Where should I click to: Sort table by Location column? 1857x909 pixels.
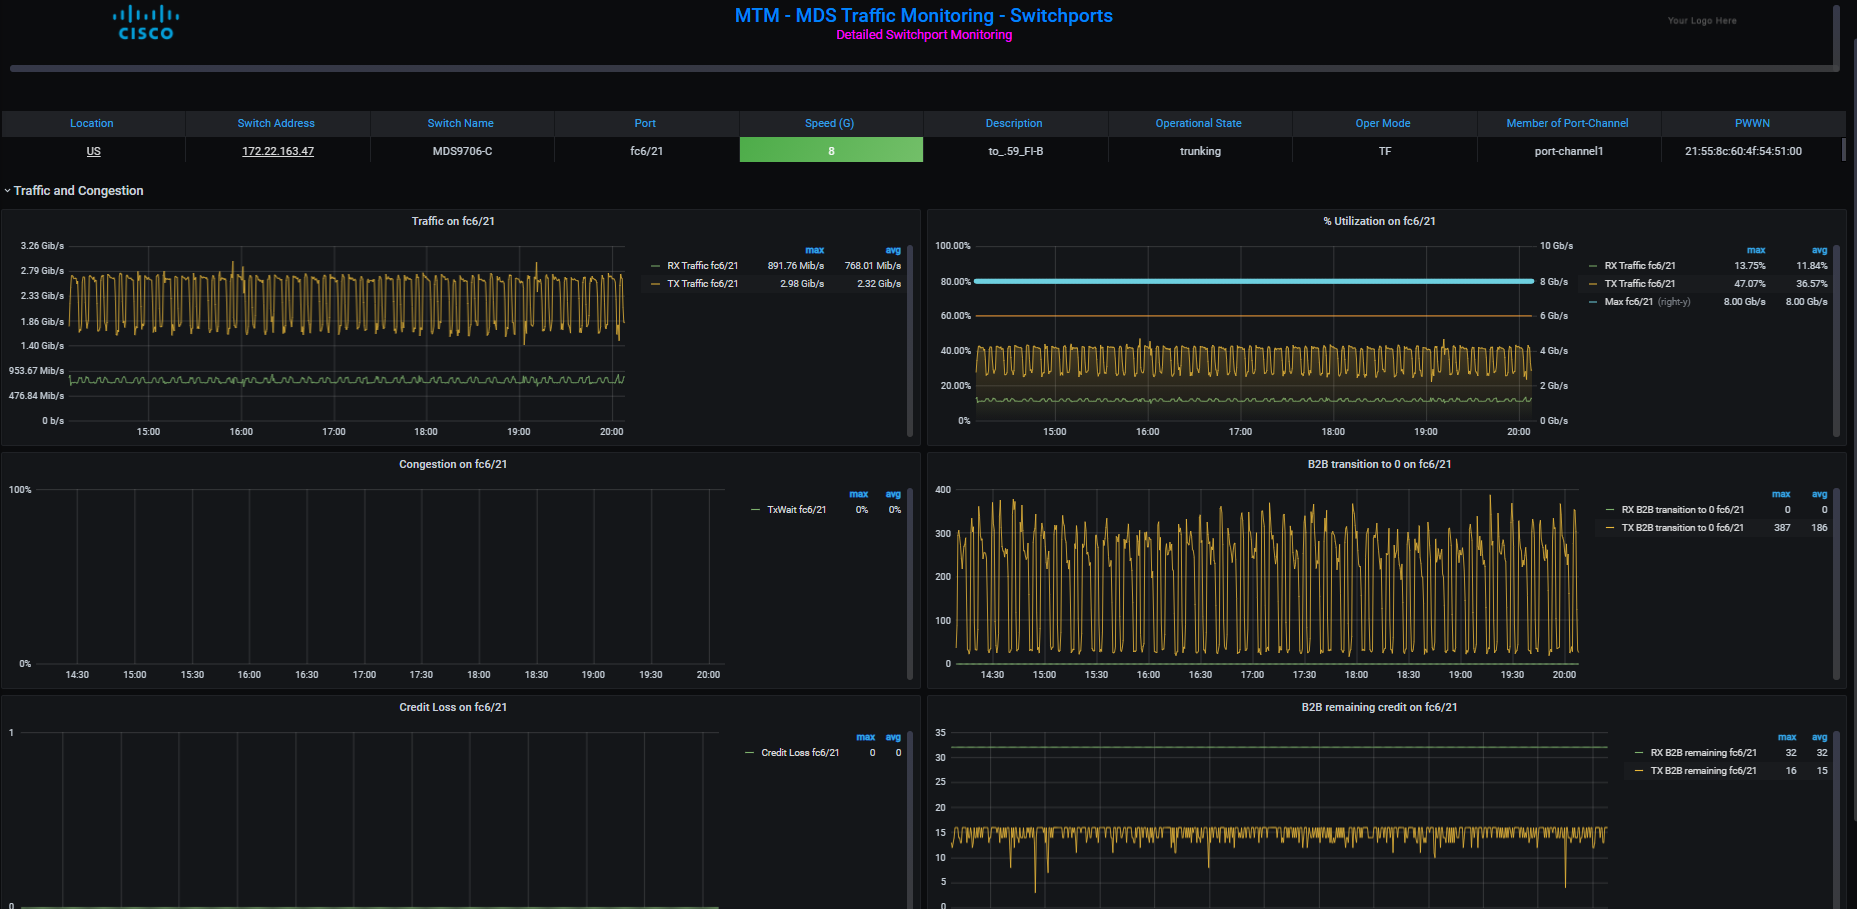(92, 123)
